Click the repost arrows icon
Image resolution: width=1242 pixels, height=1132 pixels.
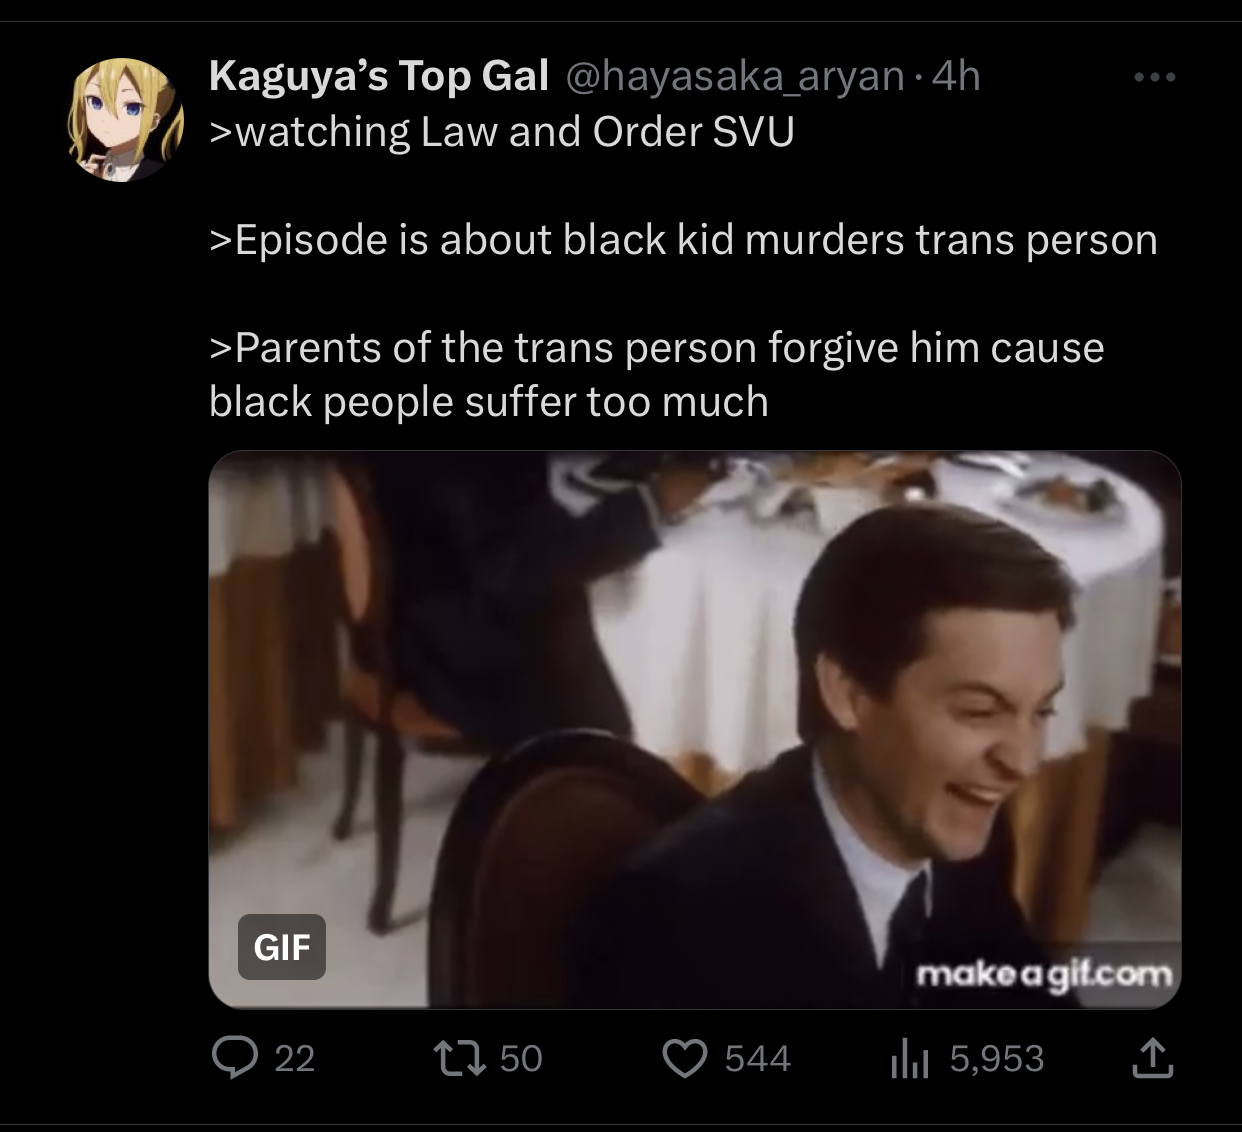[457, 1058]
